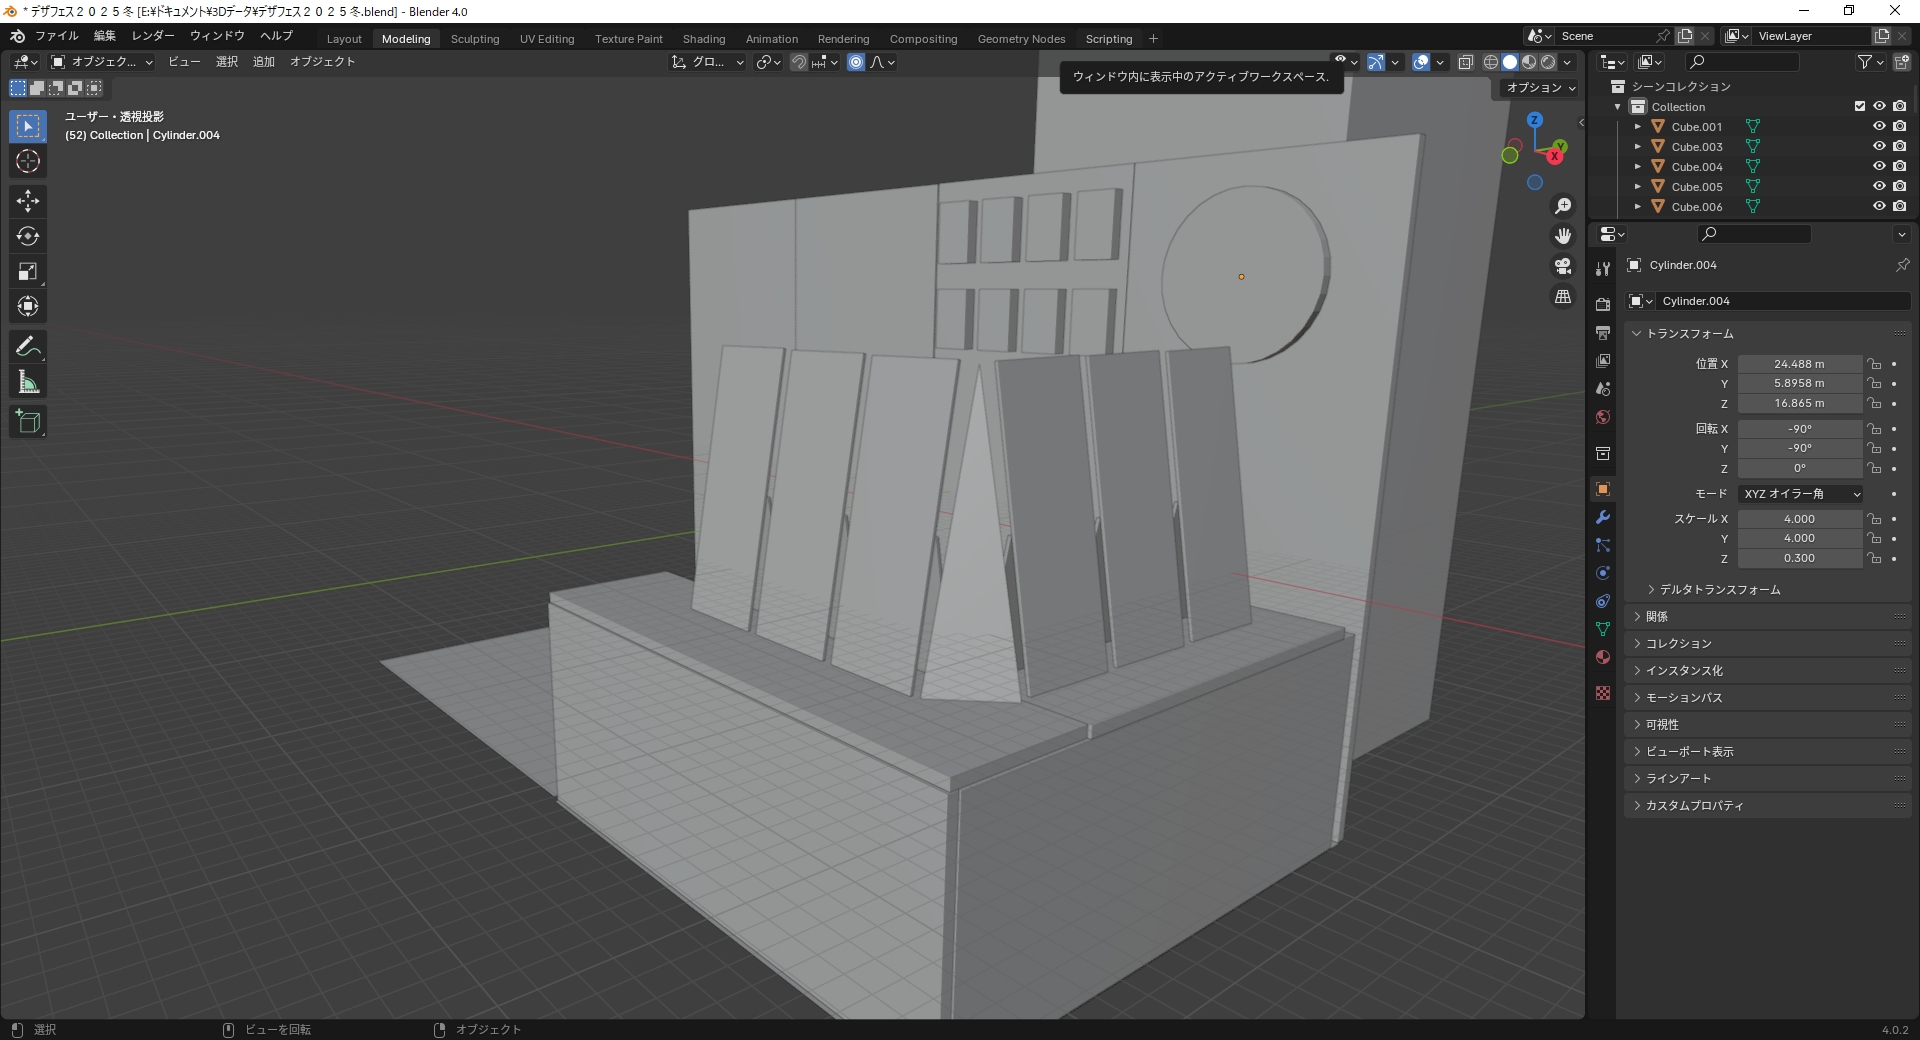Uncheck the Collection exclude checkbox
The image size is (1920, 1040).
coord(1860,106)
